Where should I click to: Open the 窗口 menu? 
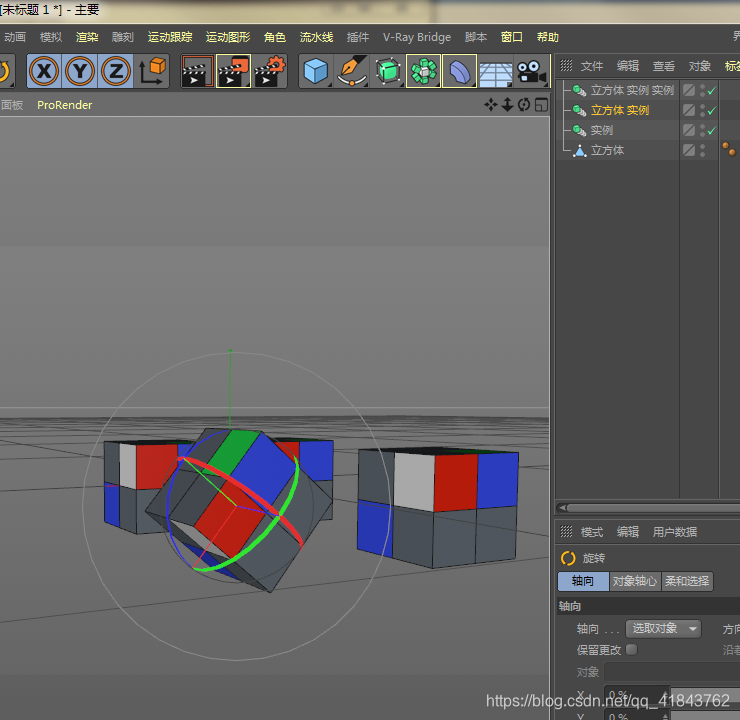click(x=512, y=37)
